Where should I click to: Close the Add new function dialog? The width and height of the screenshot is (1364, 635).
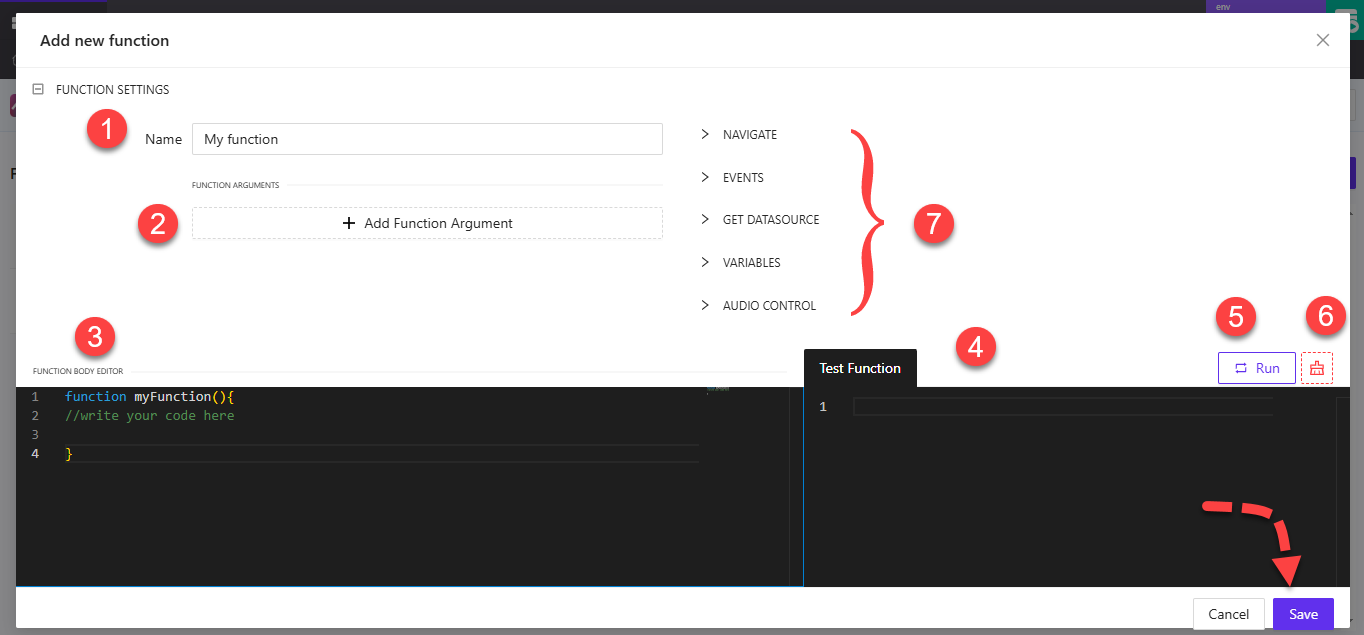coord(1322,40)
